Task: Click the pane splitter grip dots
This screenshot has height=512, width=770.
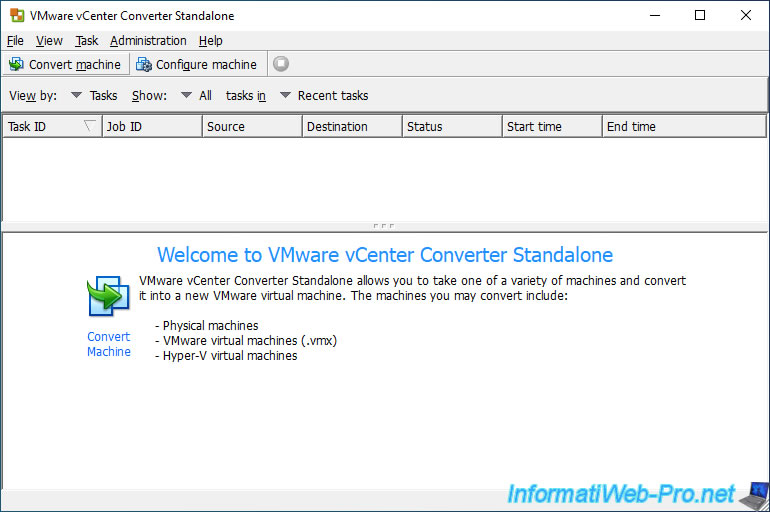Action: (x=384, y=226)
